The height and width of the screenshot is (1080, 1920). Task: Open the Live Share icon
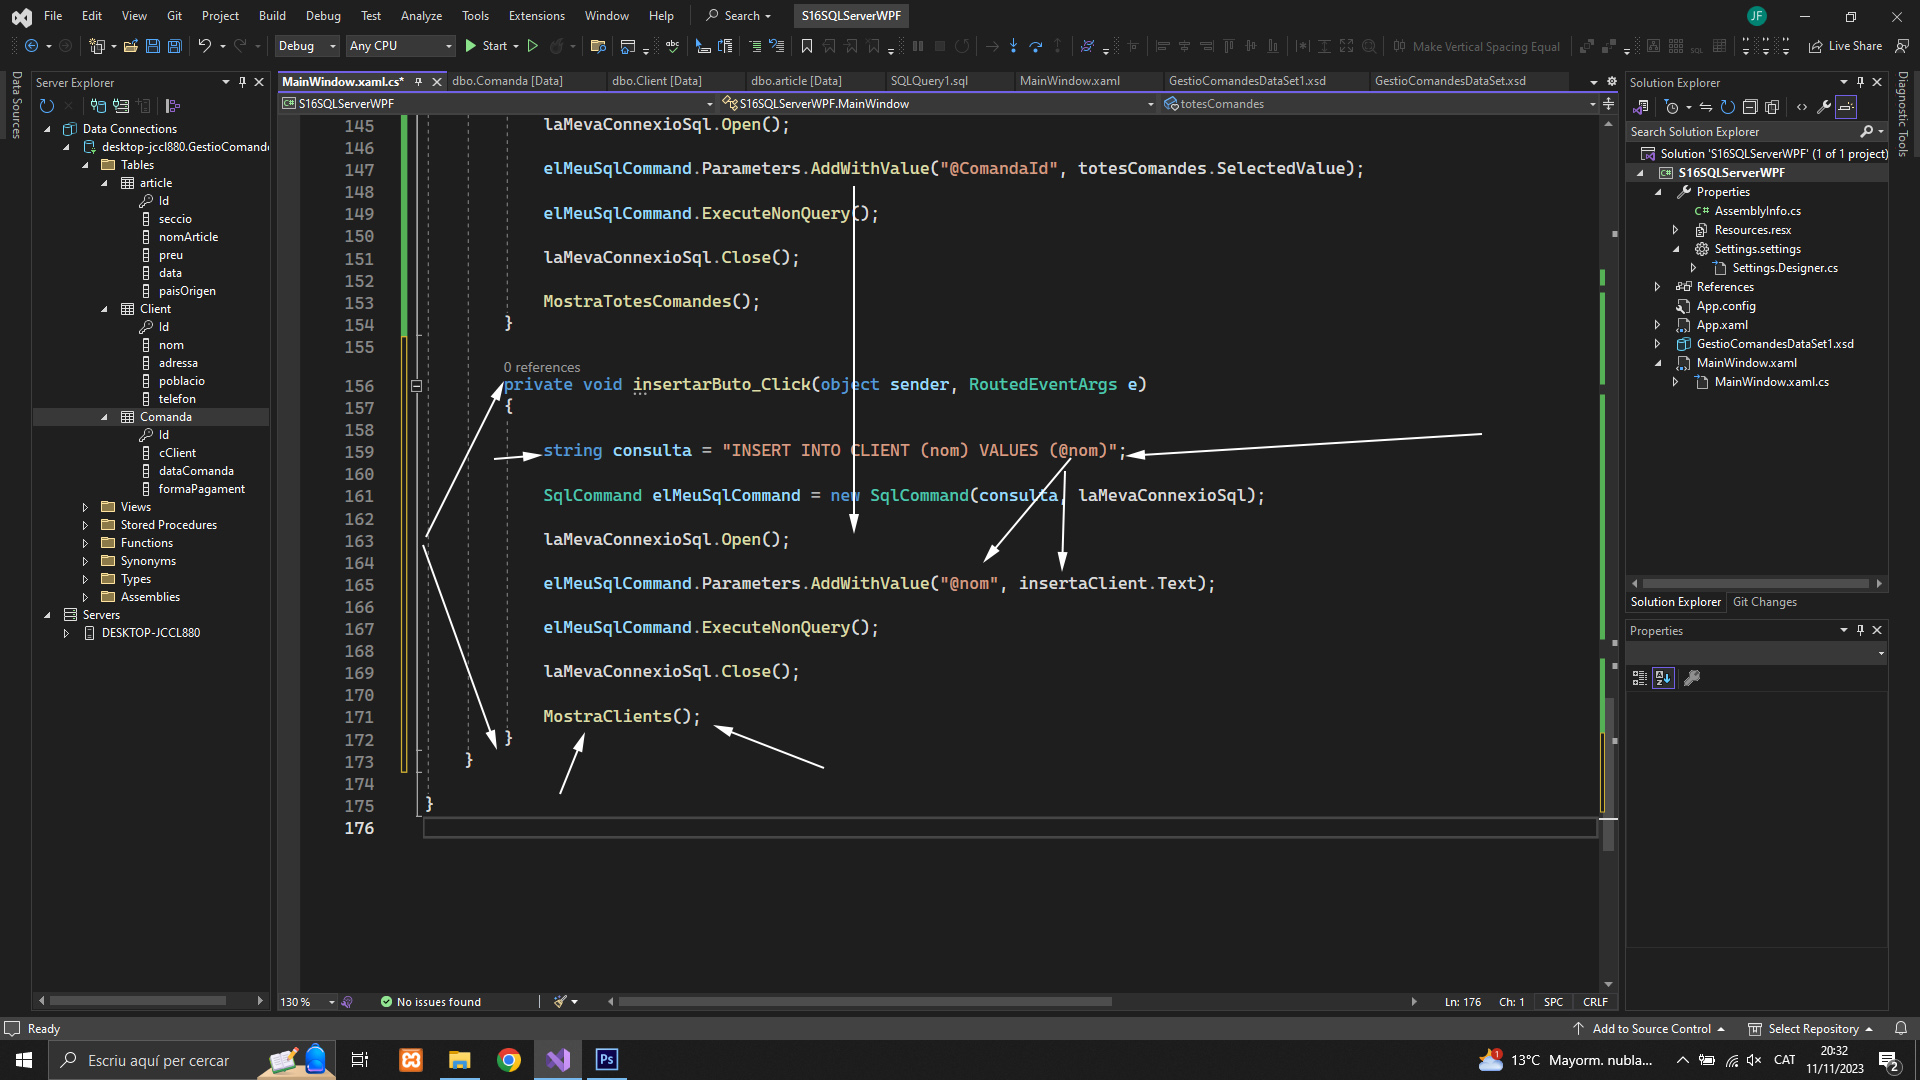1815,46
